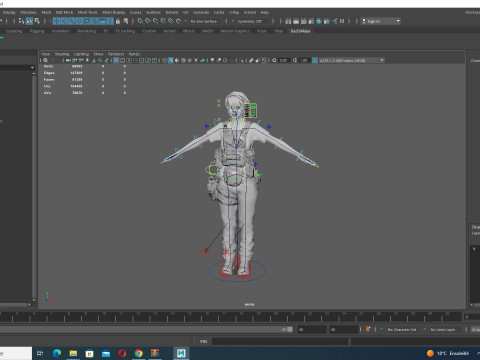This screenshot has width=480, height=360.
Task: Click the X-ray joints icon
Action: click(264, 60)
